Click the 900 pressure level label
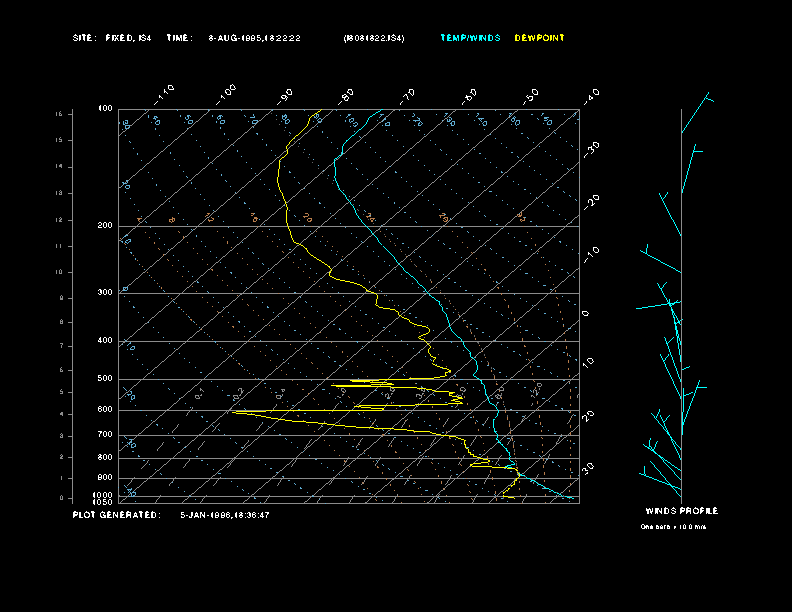Viewport: 792px width, 612px height. [105, 478]
